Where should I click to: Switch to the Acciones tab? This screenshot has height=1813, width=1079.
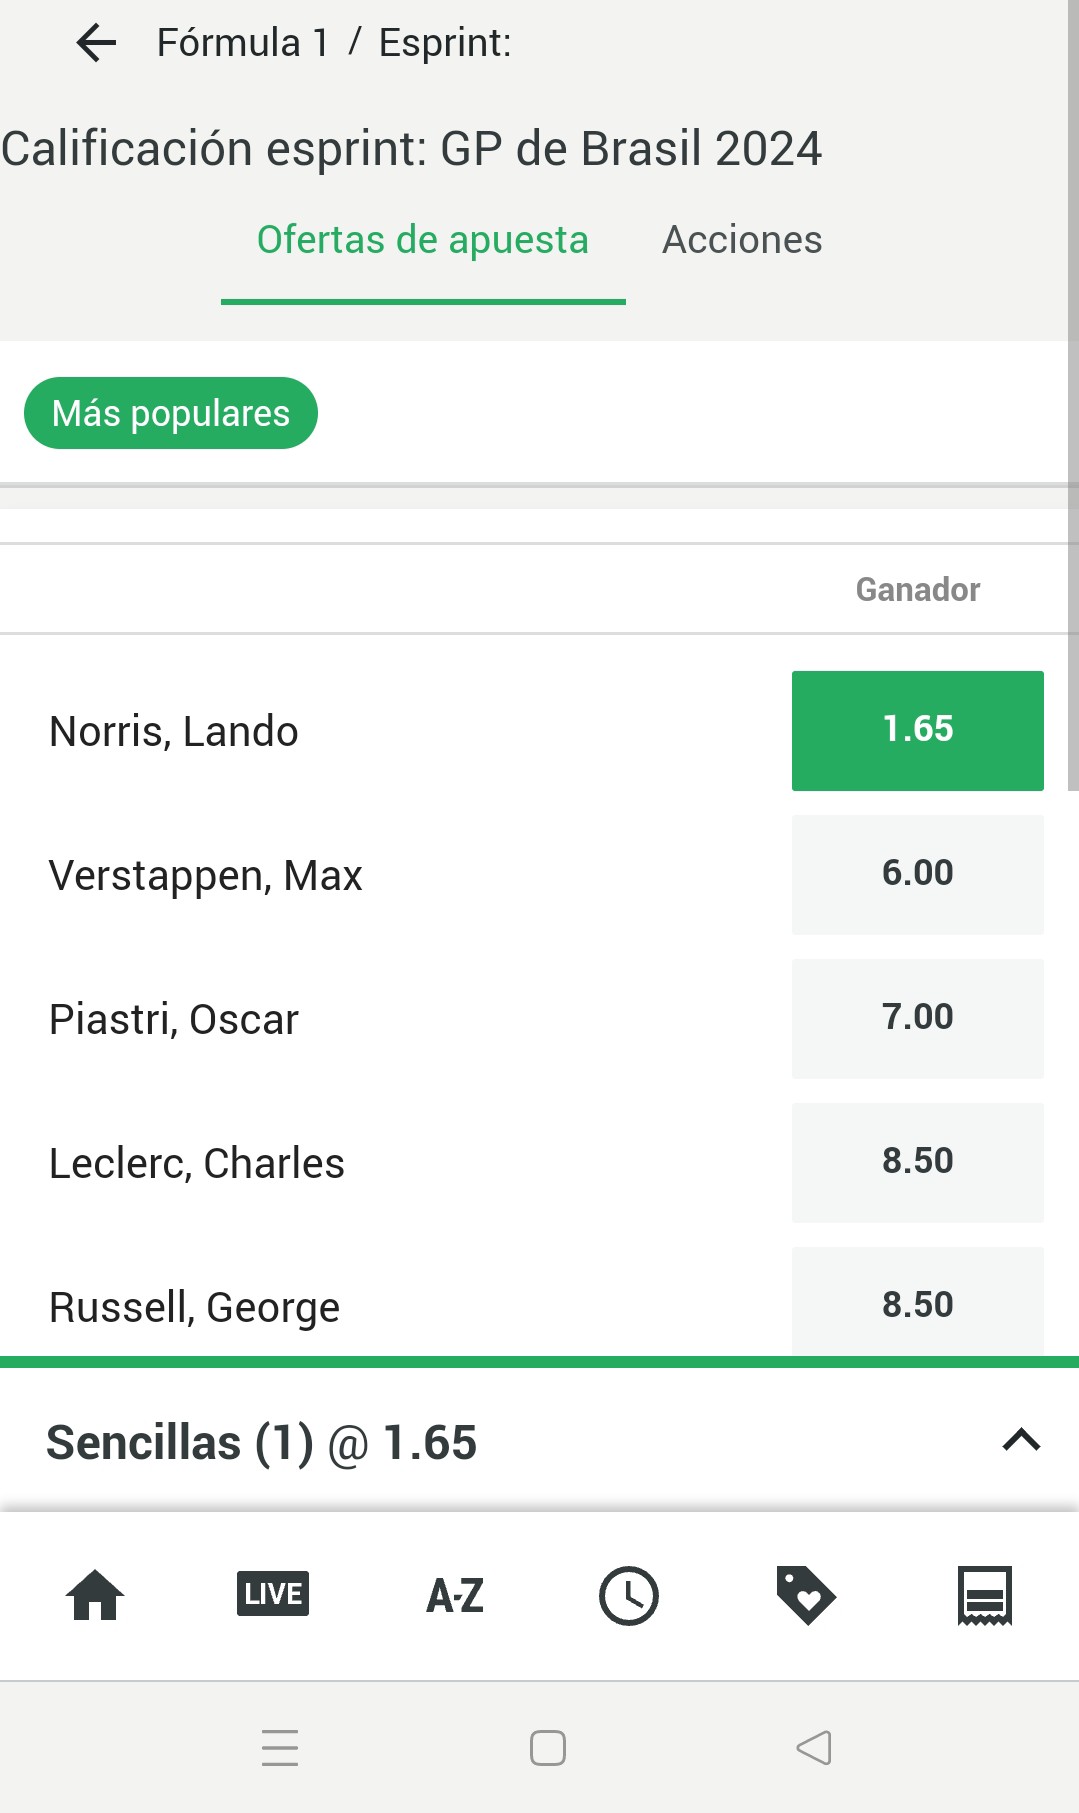(x=742, y=240)
